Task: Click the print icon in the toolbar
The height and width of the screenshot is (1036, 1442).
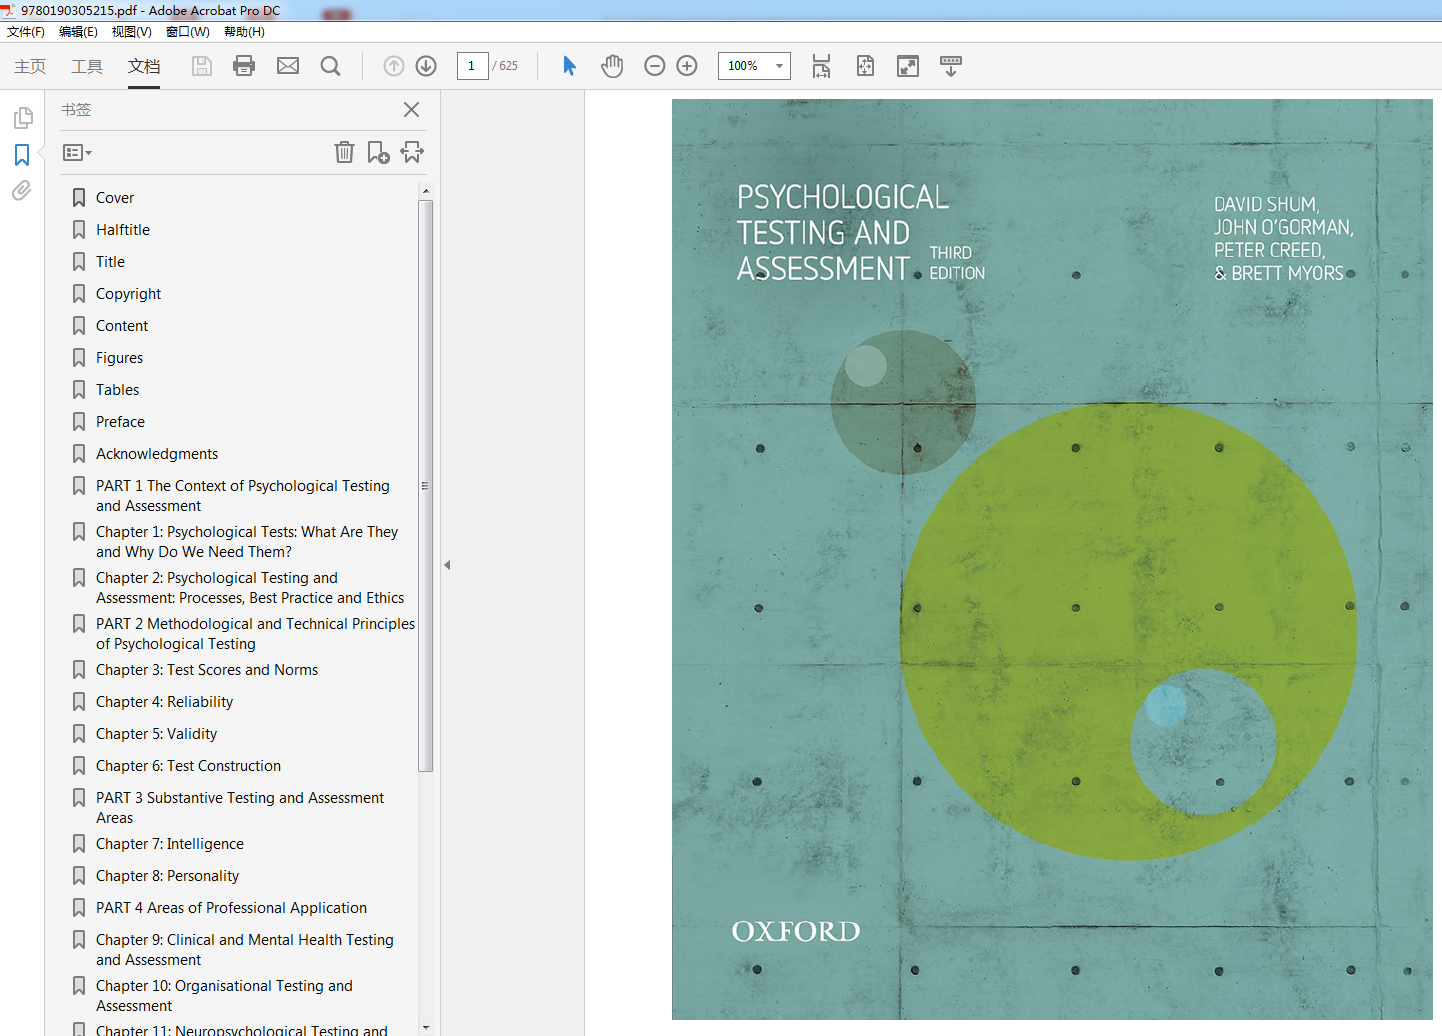Action: (244, 66)
